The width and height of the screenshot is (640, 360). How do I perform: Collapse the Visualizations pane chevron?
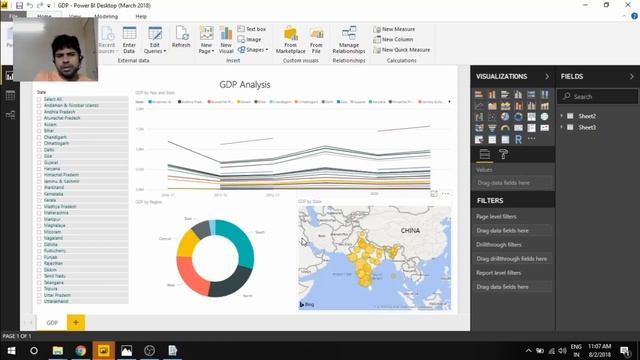pyautogui.click(x=547, y=76)
